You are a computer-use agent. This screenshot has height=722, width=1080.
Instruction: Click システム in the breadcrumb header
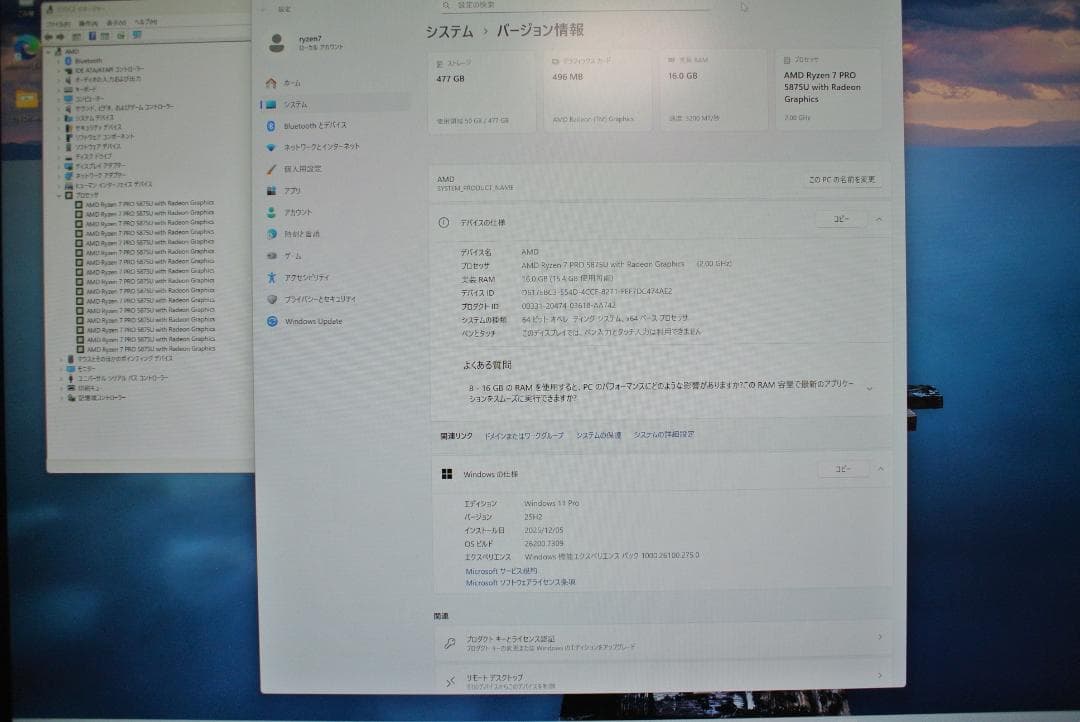[450, 31]
